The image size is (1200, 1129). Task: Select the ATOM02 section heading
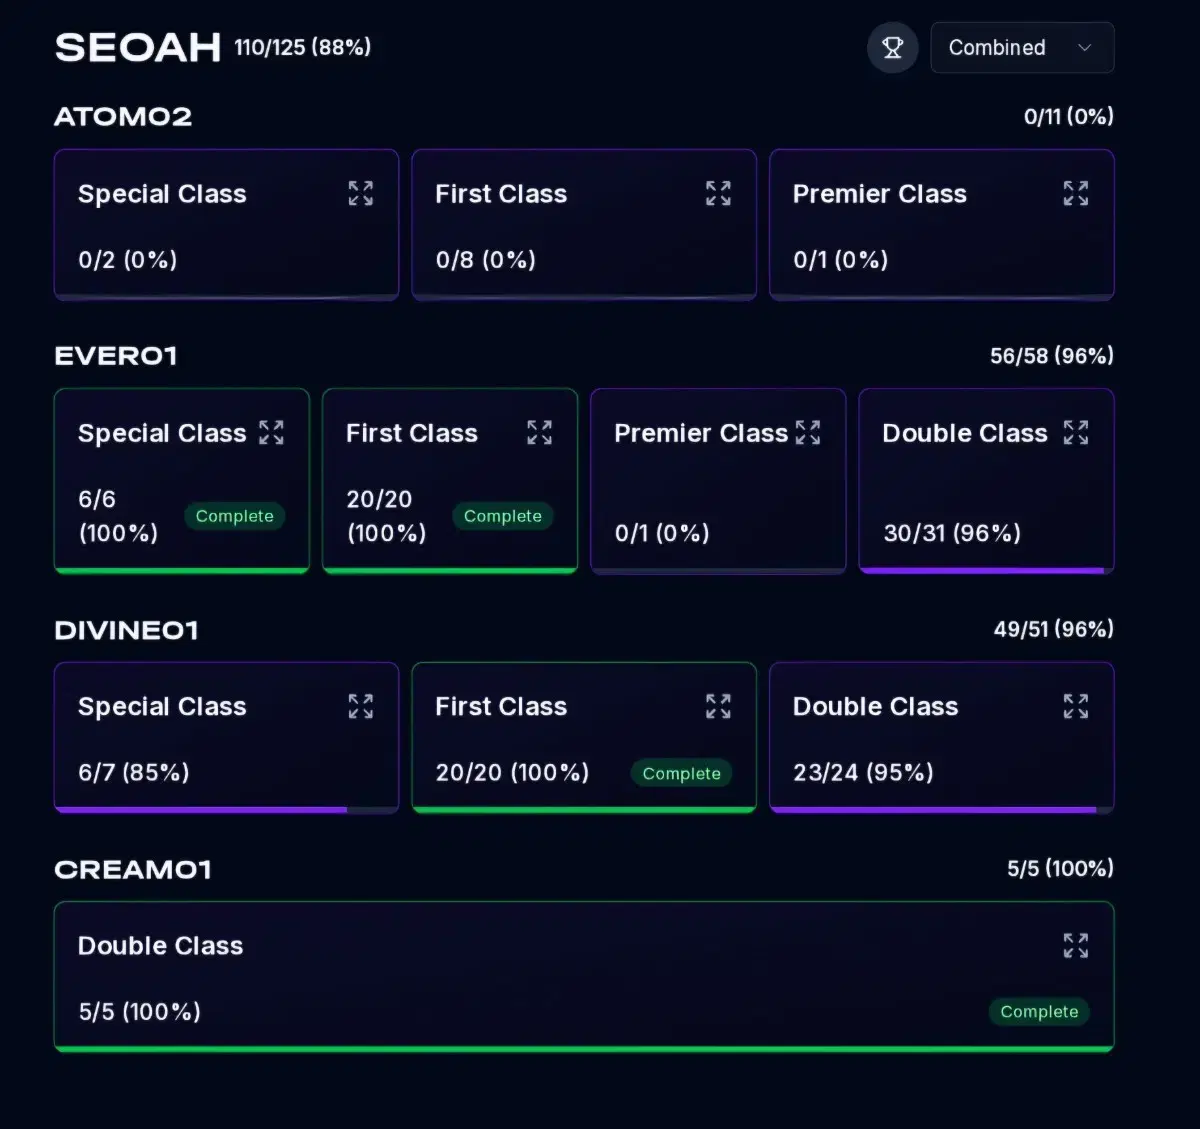coord(123,117)
